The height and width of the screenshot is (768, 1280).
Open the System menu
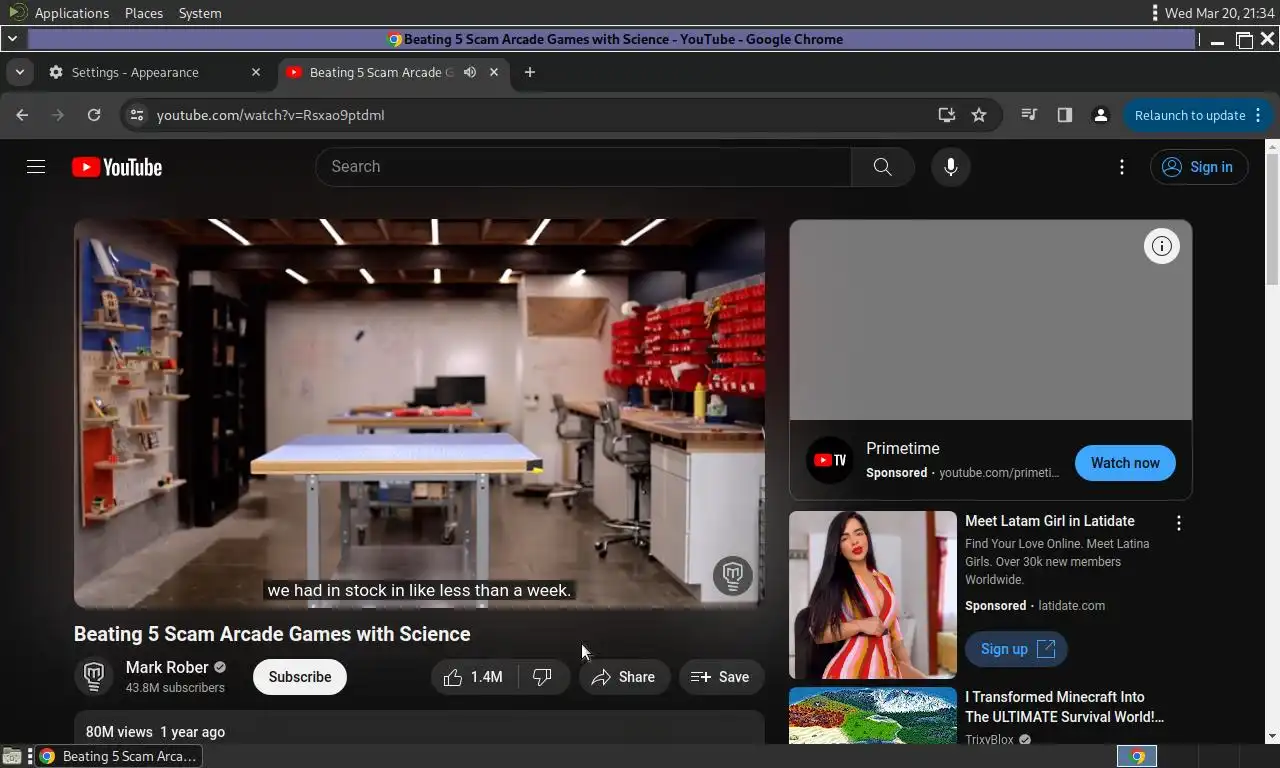click(200, 13)
